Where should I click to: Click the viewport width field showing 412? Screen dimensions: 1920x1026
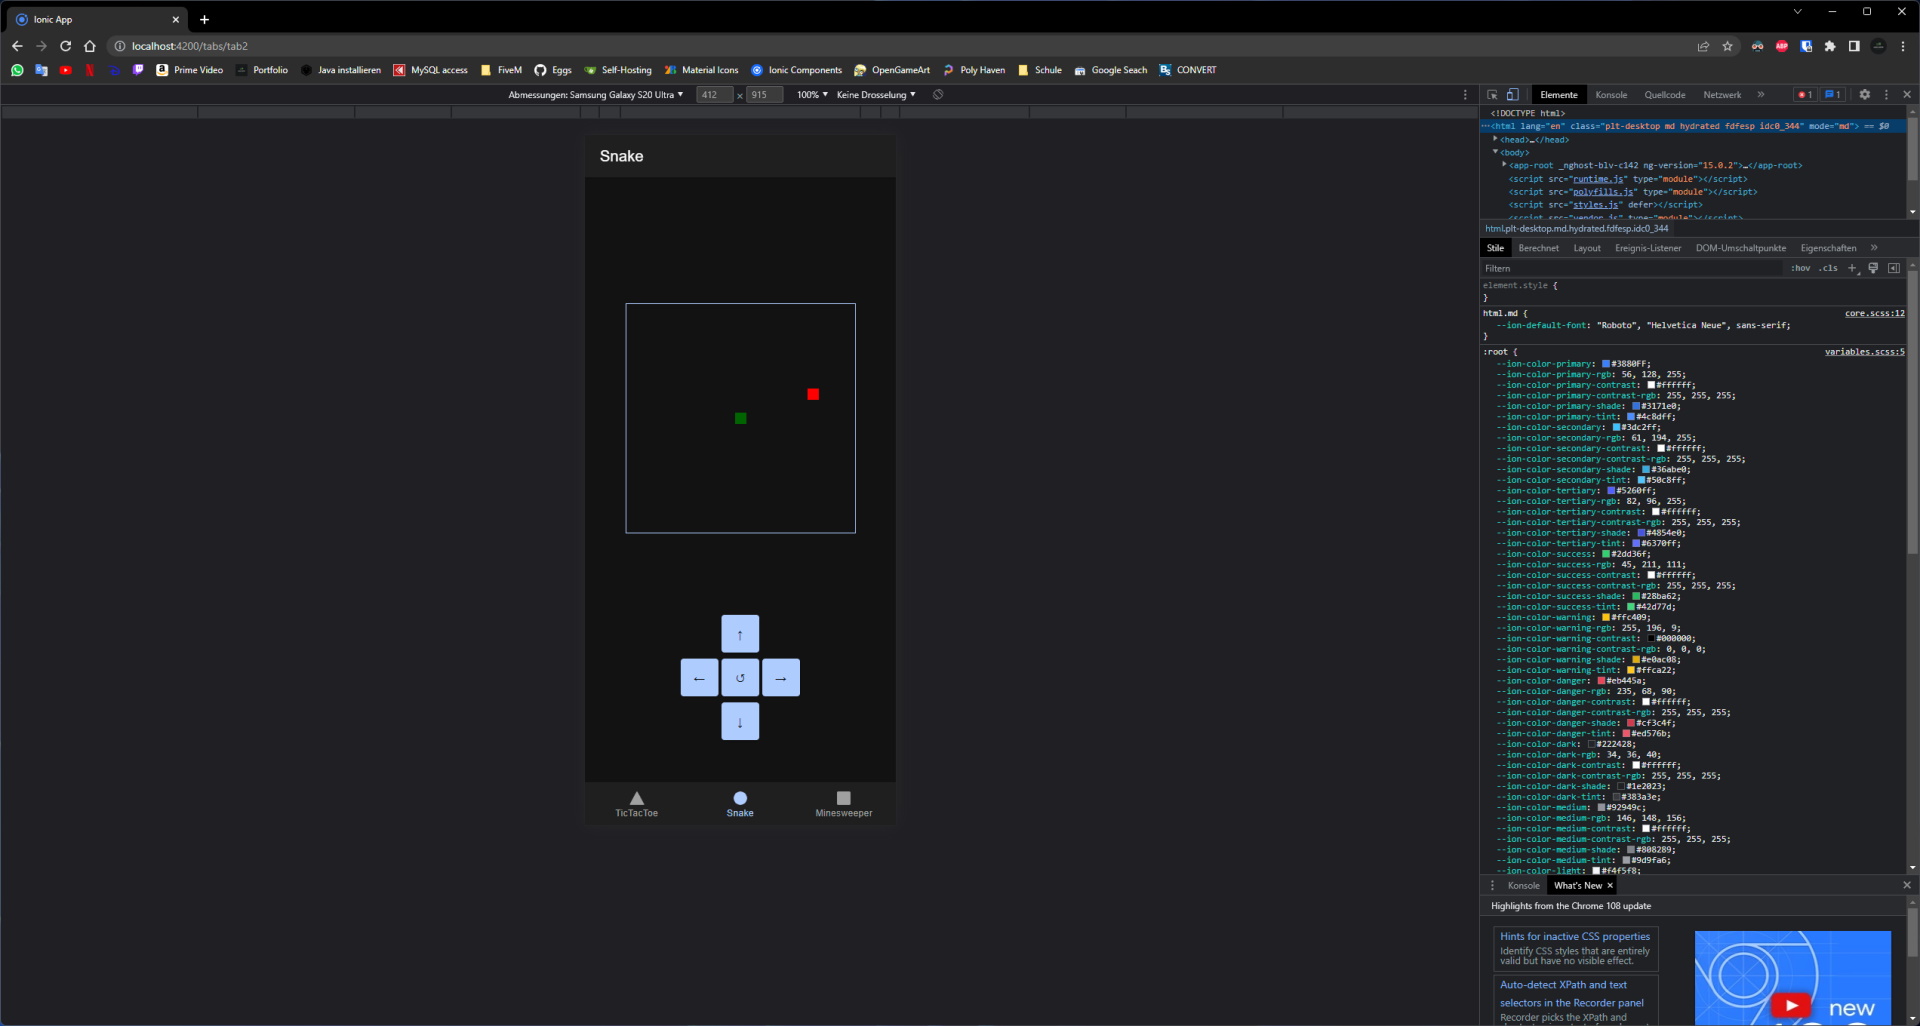[x=714, y=95]
